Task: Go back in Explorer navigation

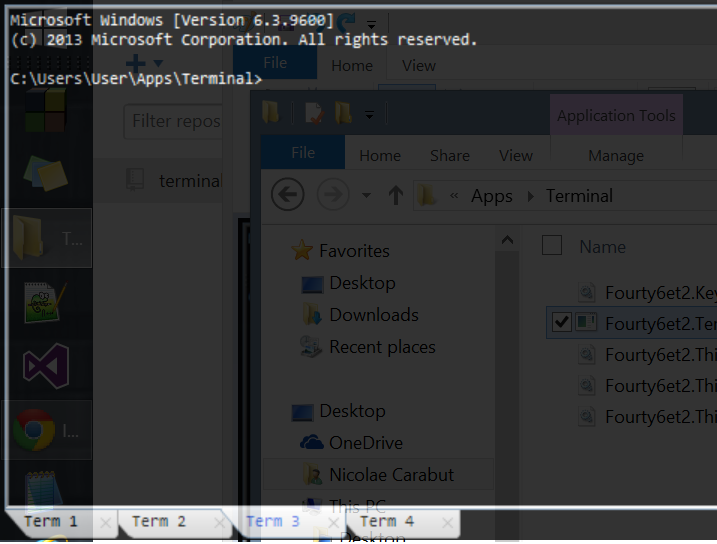Action: (288, 194)
